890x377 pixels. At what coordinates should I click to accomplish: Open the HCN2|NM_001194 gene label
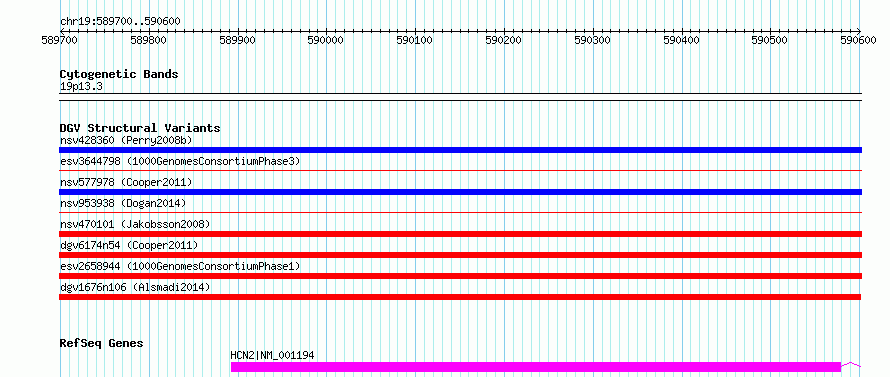click(x=272, y=355)
